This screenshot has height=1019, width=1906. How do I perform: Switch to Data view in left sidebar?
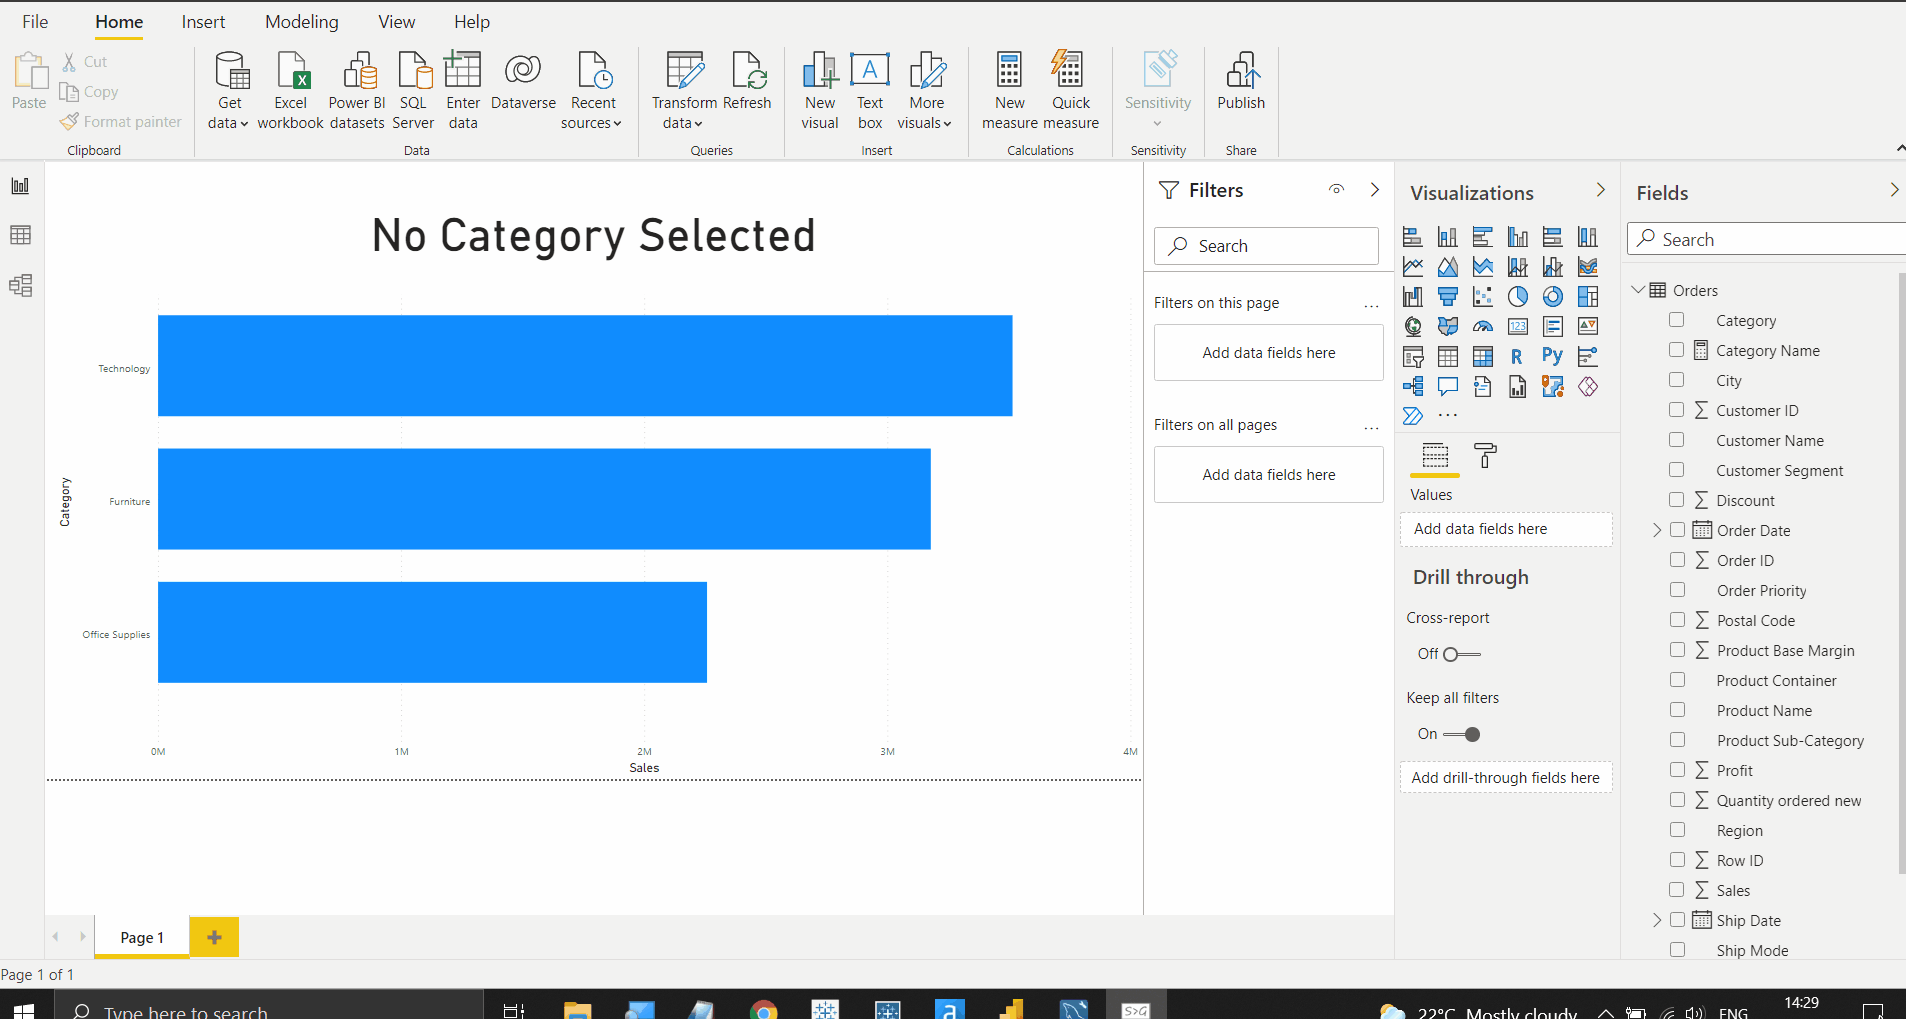pos(20,235)
